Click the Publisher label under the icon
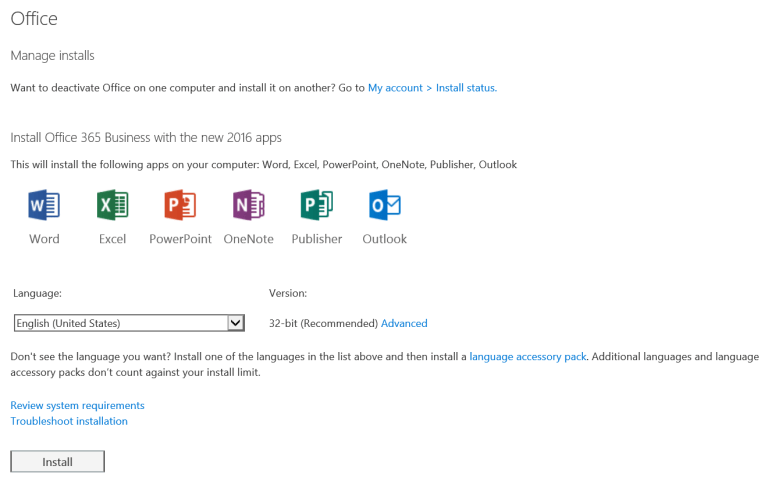The image size is (768, 480). pos(316,239)
